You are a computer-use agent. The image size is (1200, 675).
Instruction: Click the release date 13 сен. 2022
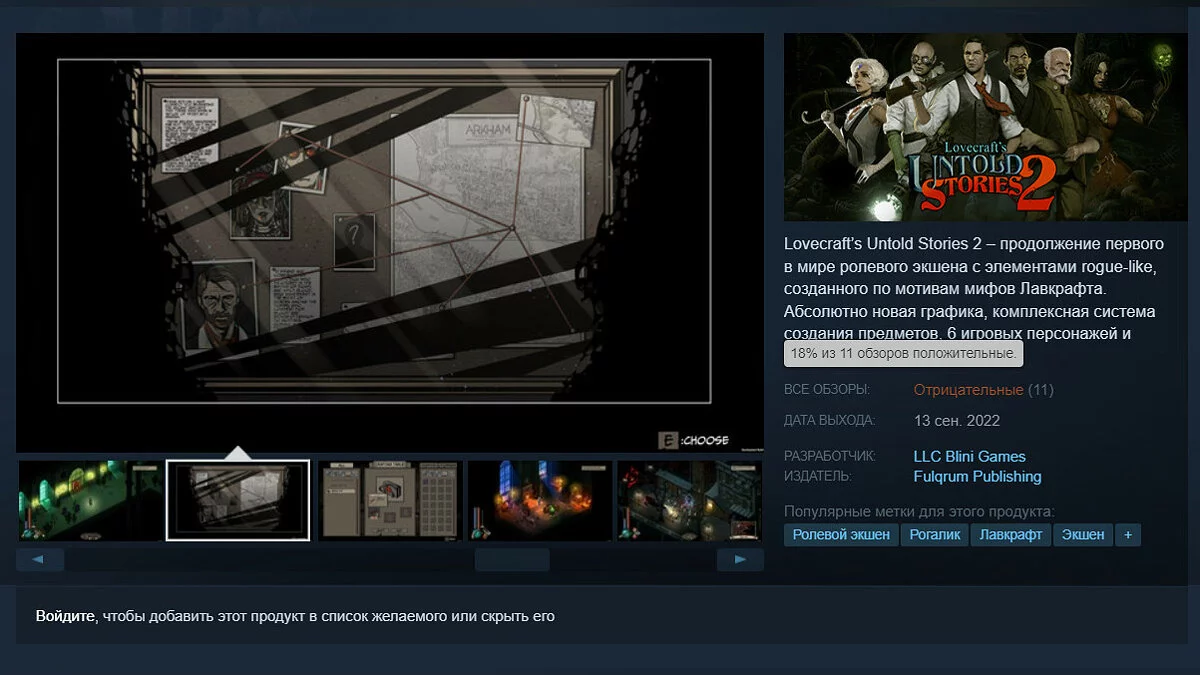pyautogui.click(x=957, y=421)
